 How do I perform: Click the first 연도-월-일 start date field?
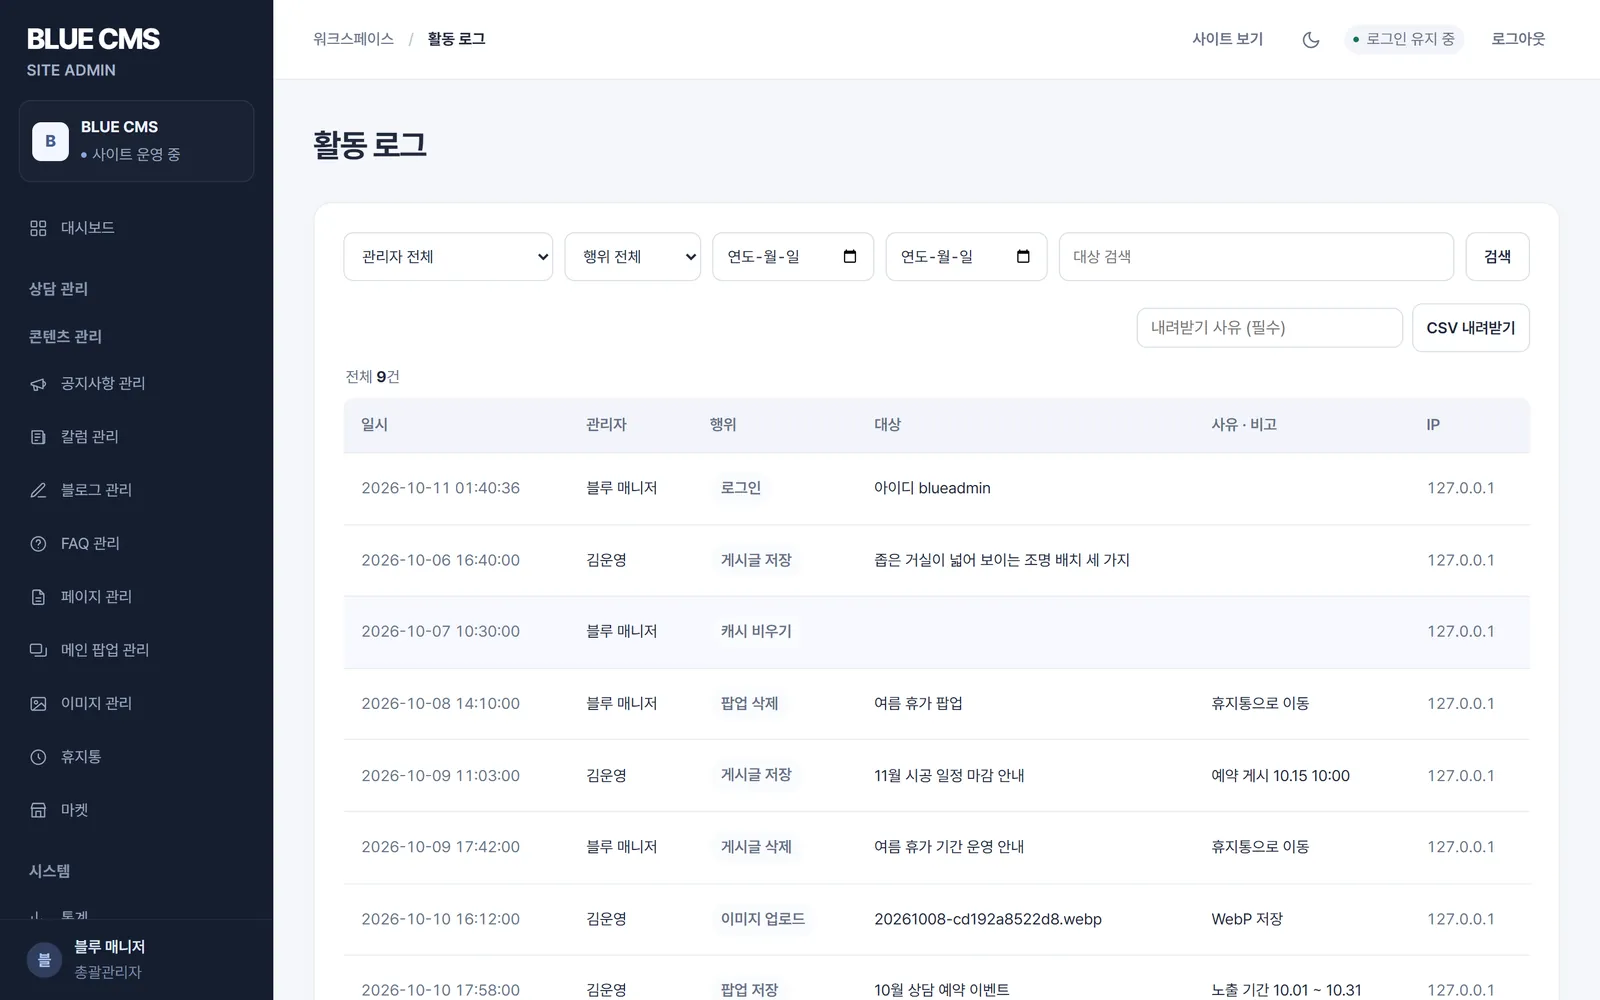[793, 257]
